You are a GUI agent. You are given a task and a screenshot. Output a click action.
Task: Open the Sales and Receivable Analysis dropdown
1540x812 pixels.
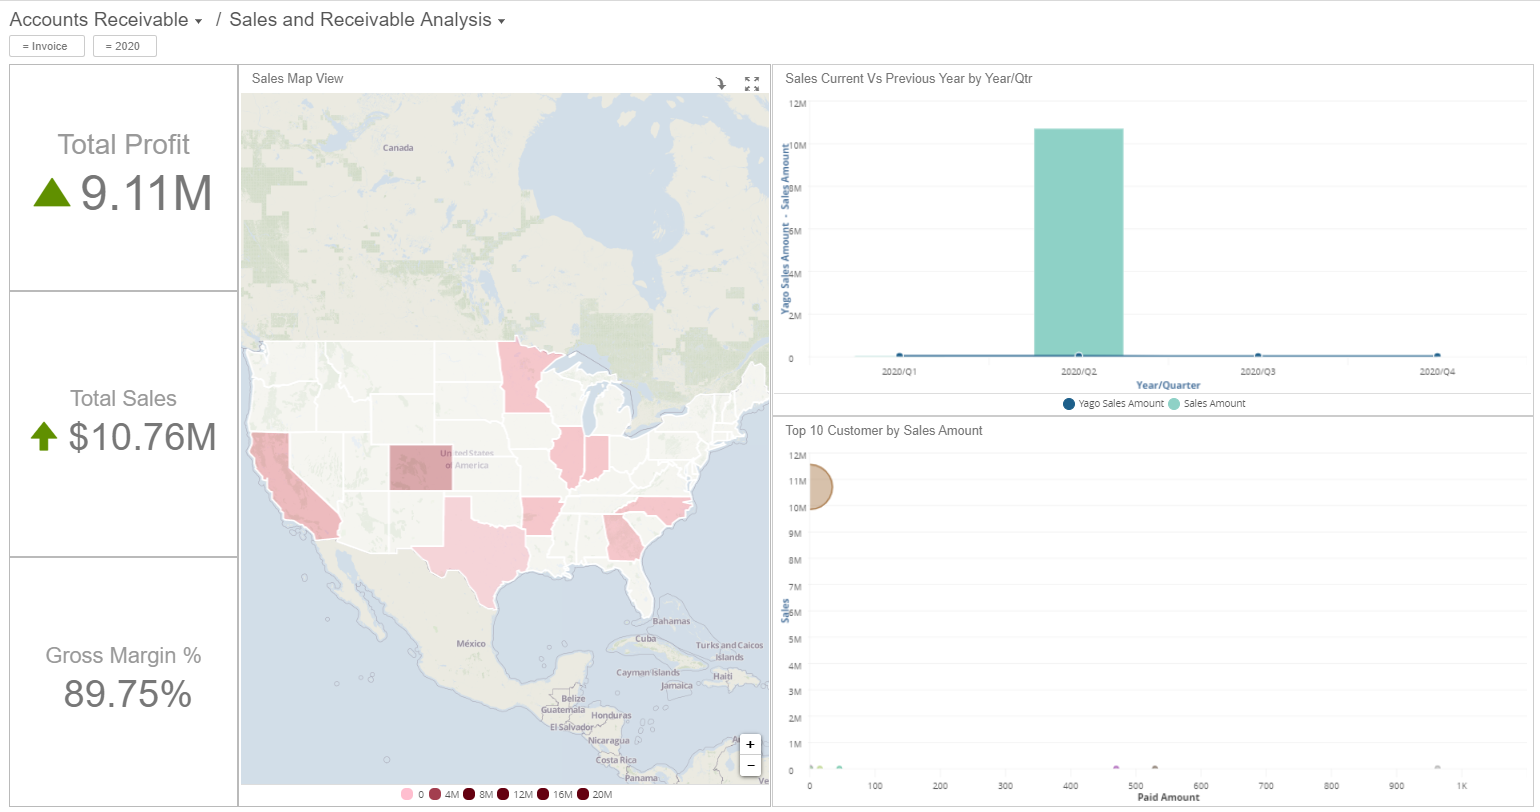tap(503, 19)
